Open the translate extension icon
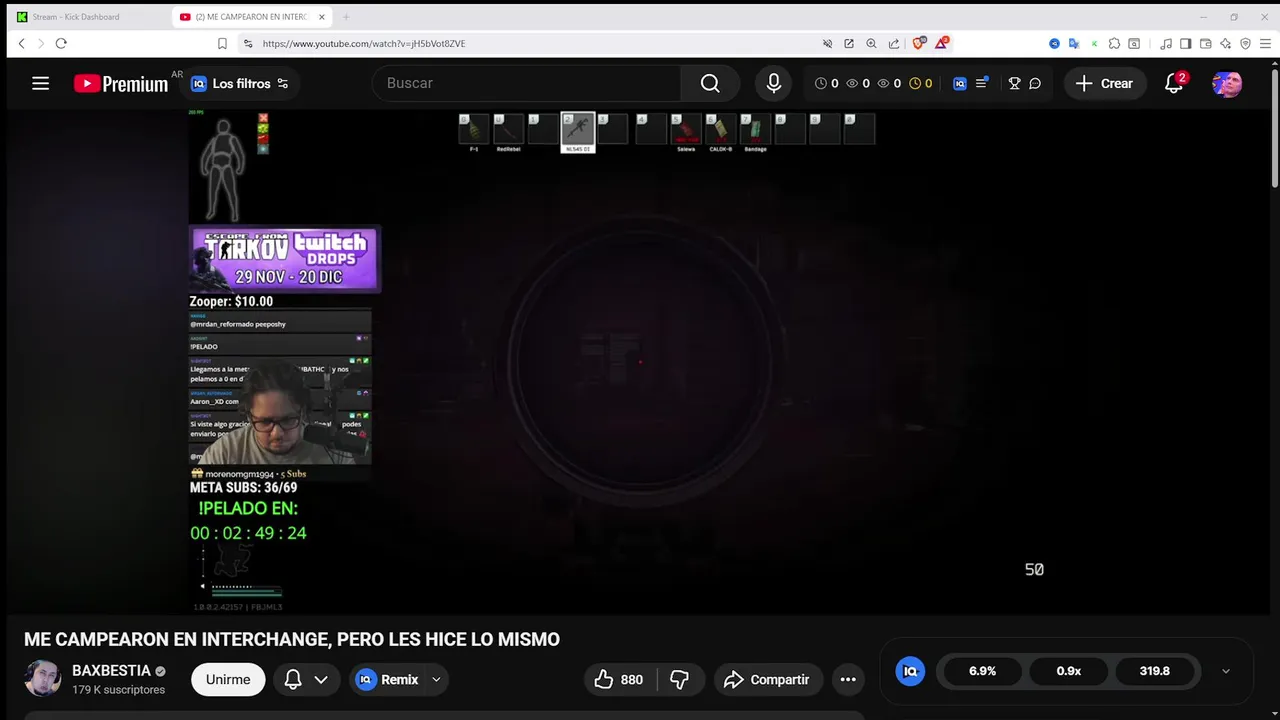 pos(1074,44)
